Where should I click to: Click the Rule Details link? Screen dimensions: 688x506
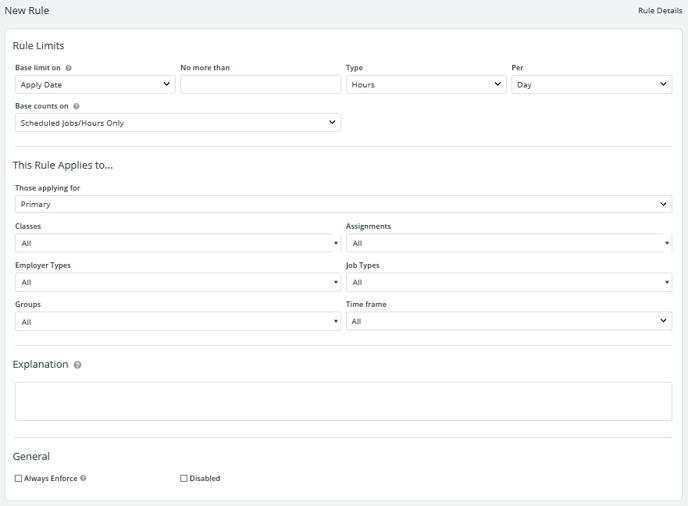pos(660,10)
